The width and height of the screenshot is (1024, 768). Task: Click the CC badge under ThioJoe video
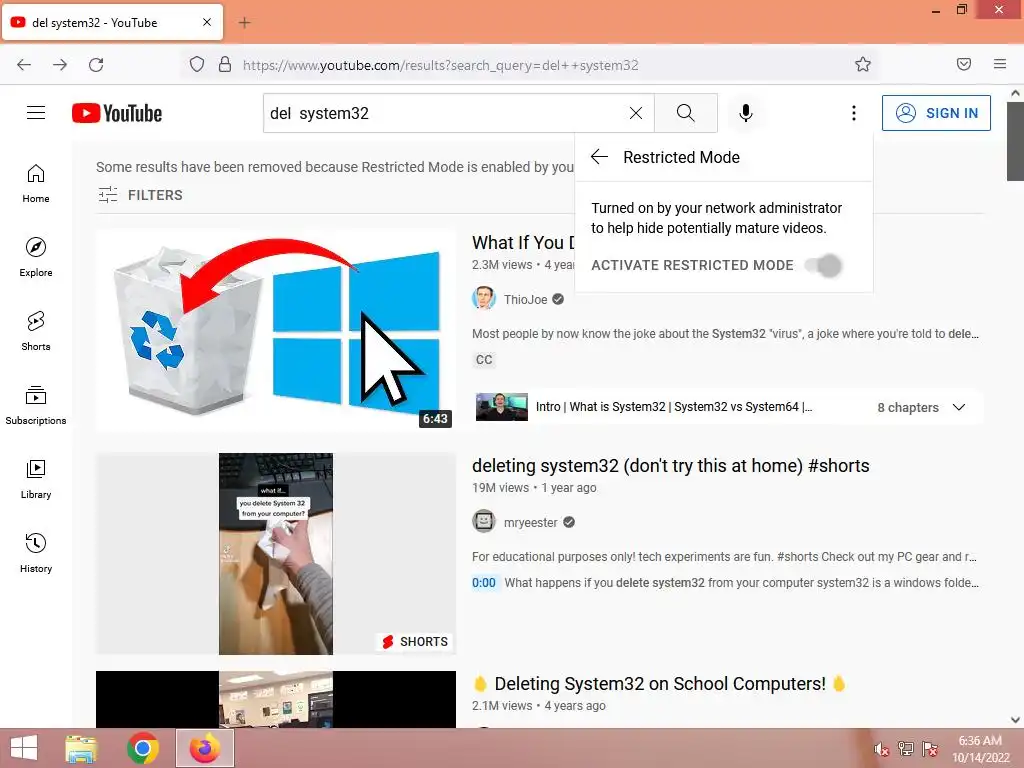tap(484, 360)
